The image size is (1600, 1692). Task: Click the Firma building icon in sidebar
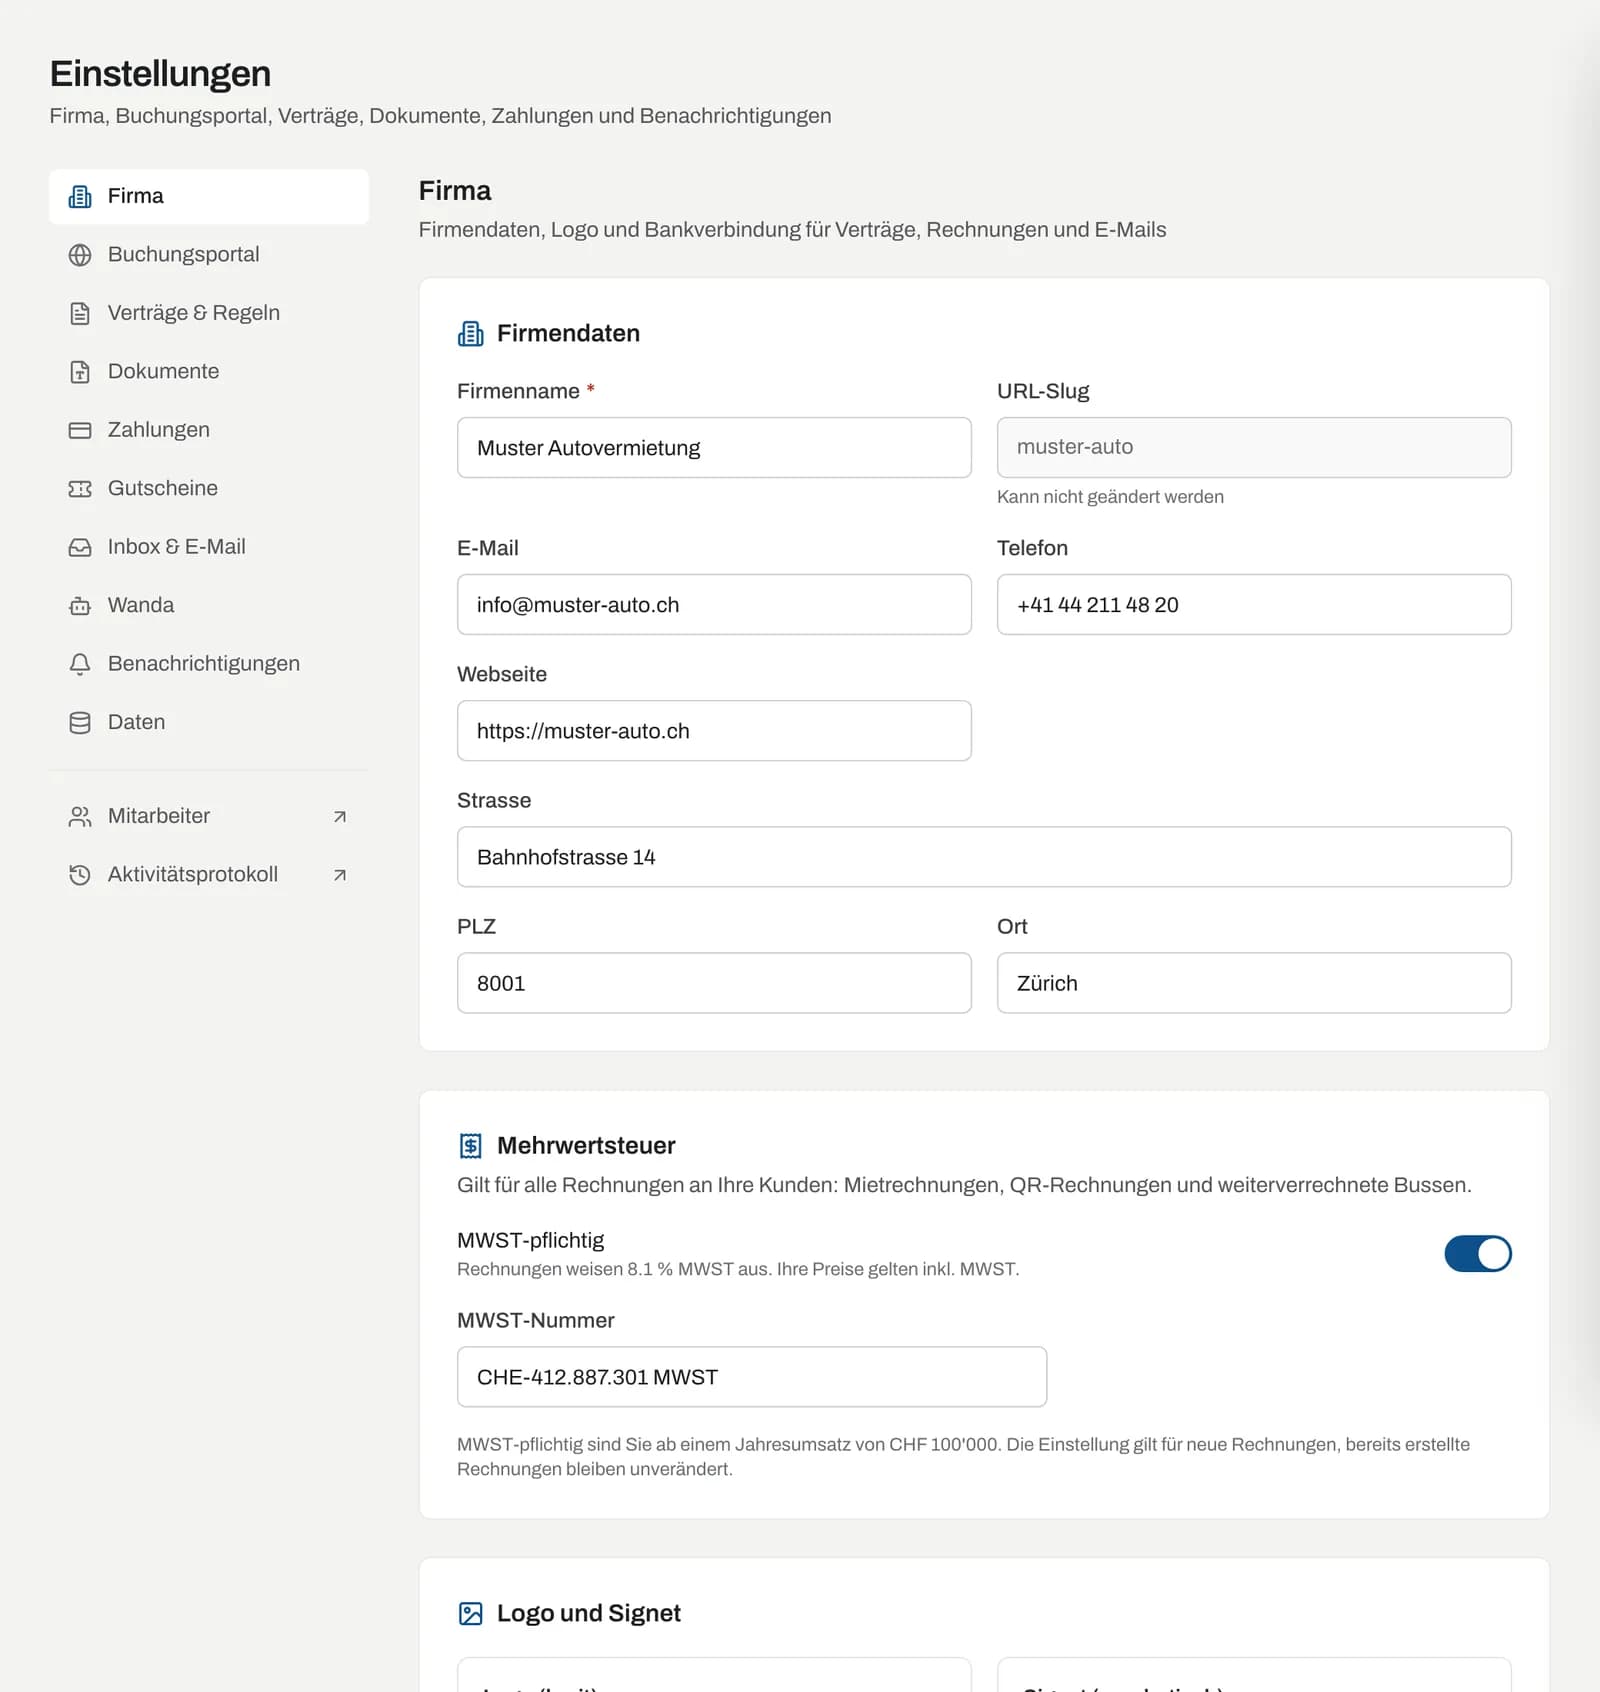click(x=80, y=196)
